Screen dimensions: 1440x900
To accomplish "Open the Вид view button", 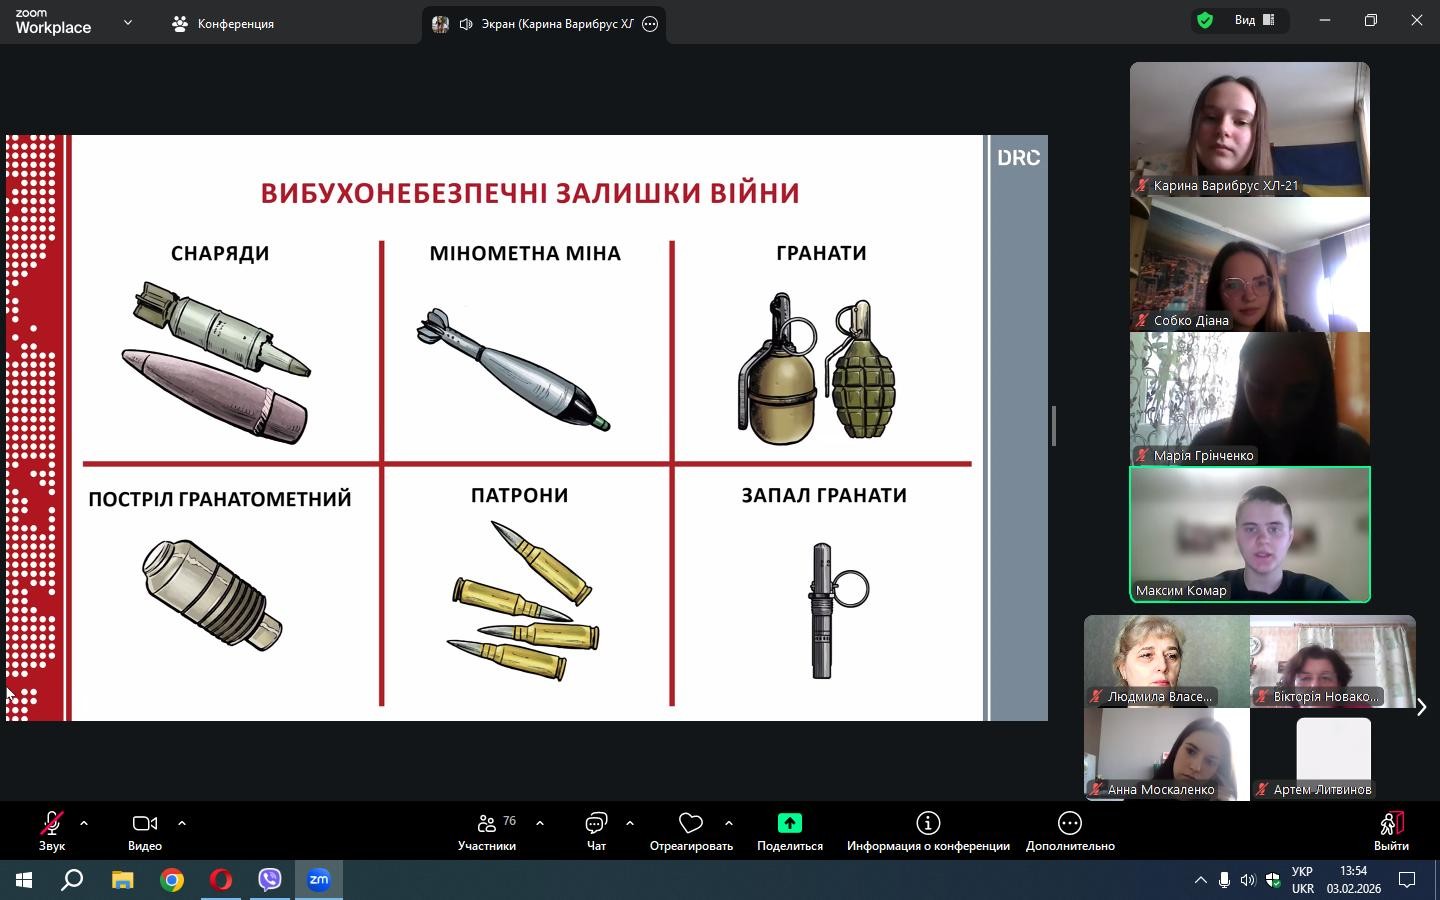I will (1254, 20).
